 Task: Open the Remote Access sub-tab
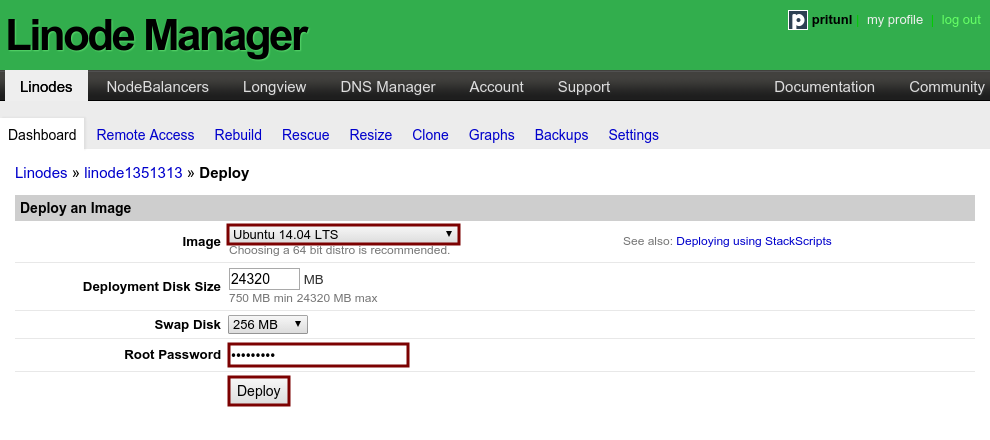click(x=145, y=135)
